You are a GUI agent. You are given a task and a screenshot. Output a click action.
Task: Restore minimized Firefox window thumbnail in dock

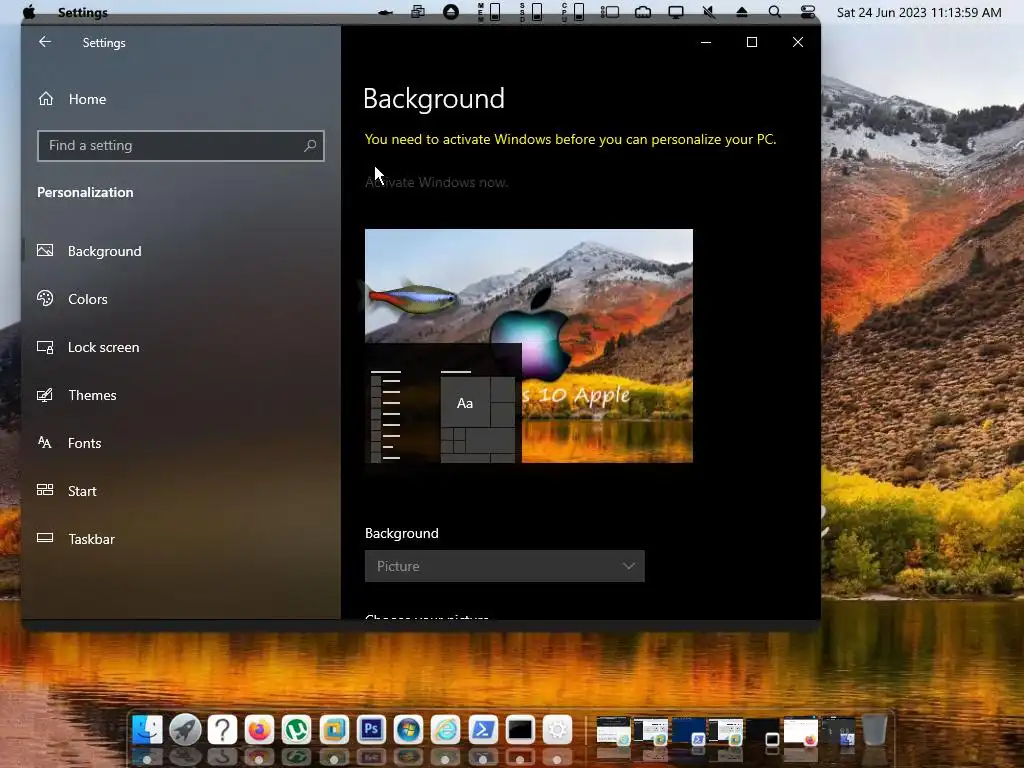[x=801, y=731]
